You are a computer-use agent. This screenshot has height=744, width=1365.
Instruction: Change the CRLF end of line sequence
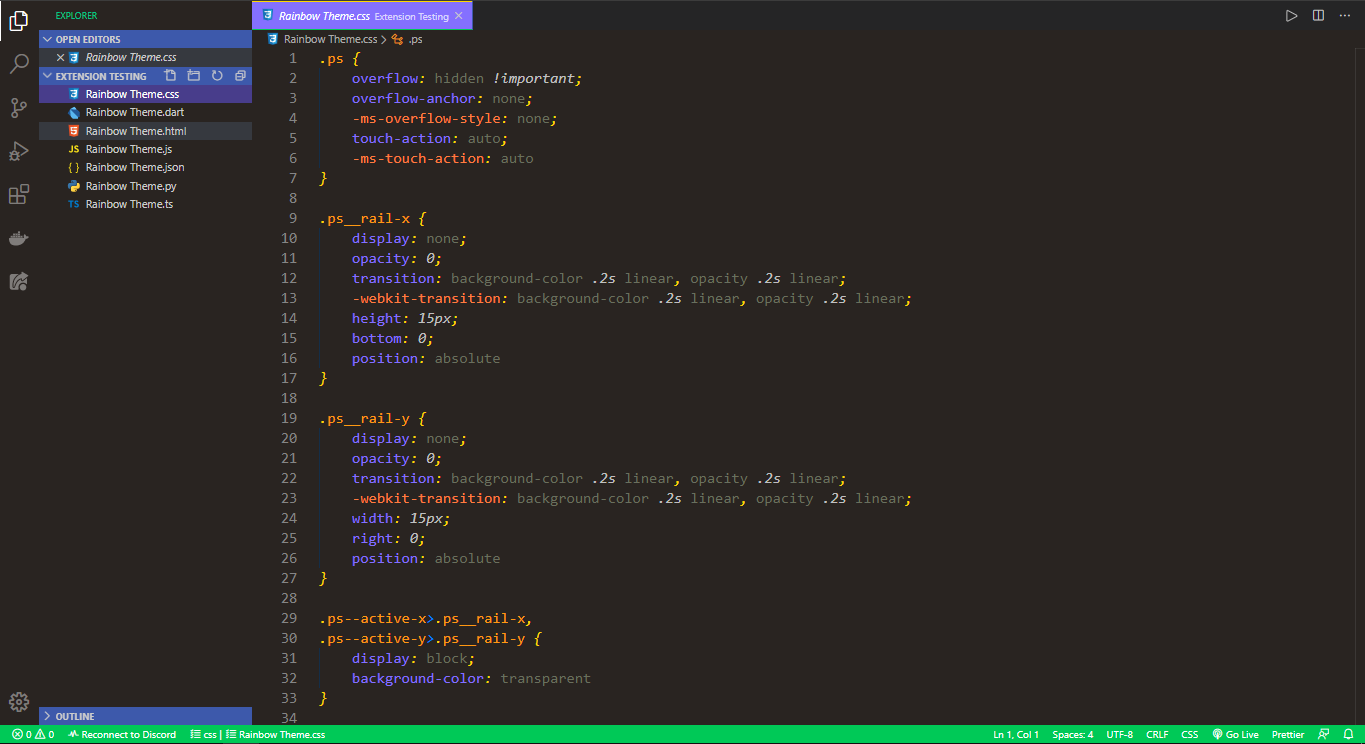click(1157, 735)
